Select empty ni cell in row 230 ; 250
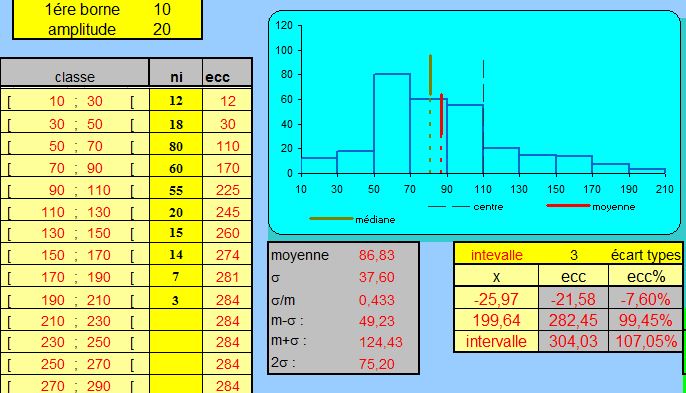 pyautogui.click(x=176, y=342)
